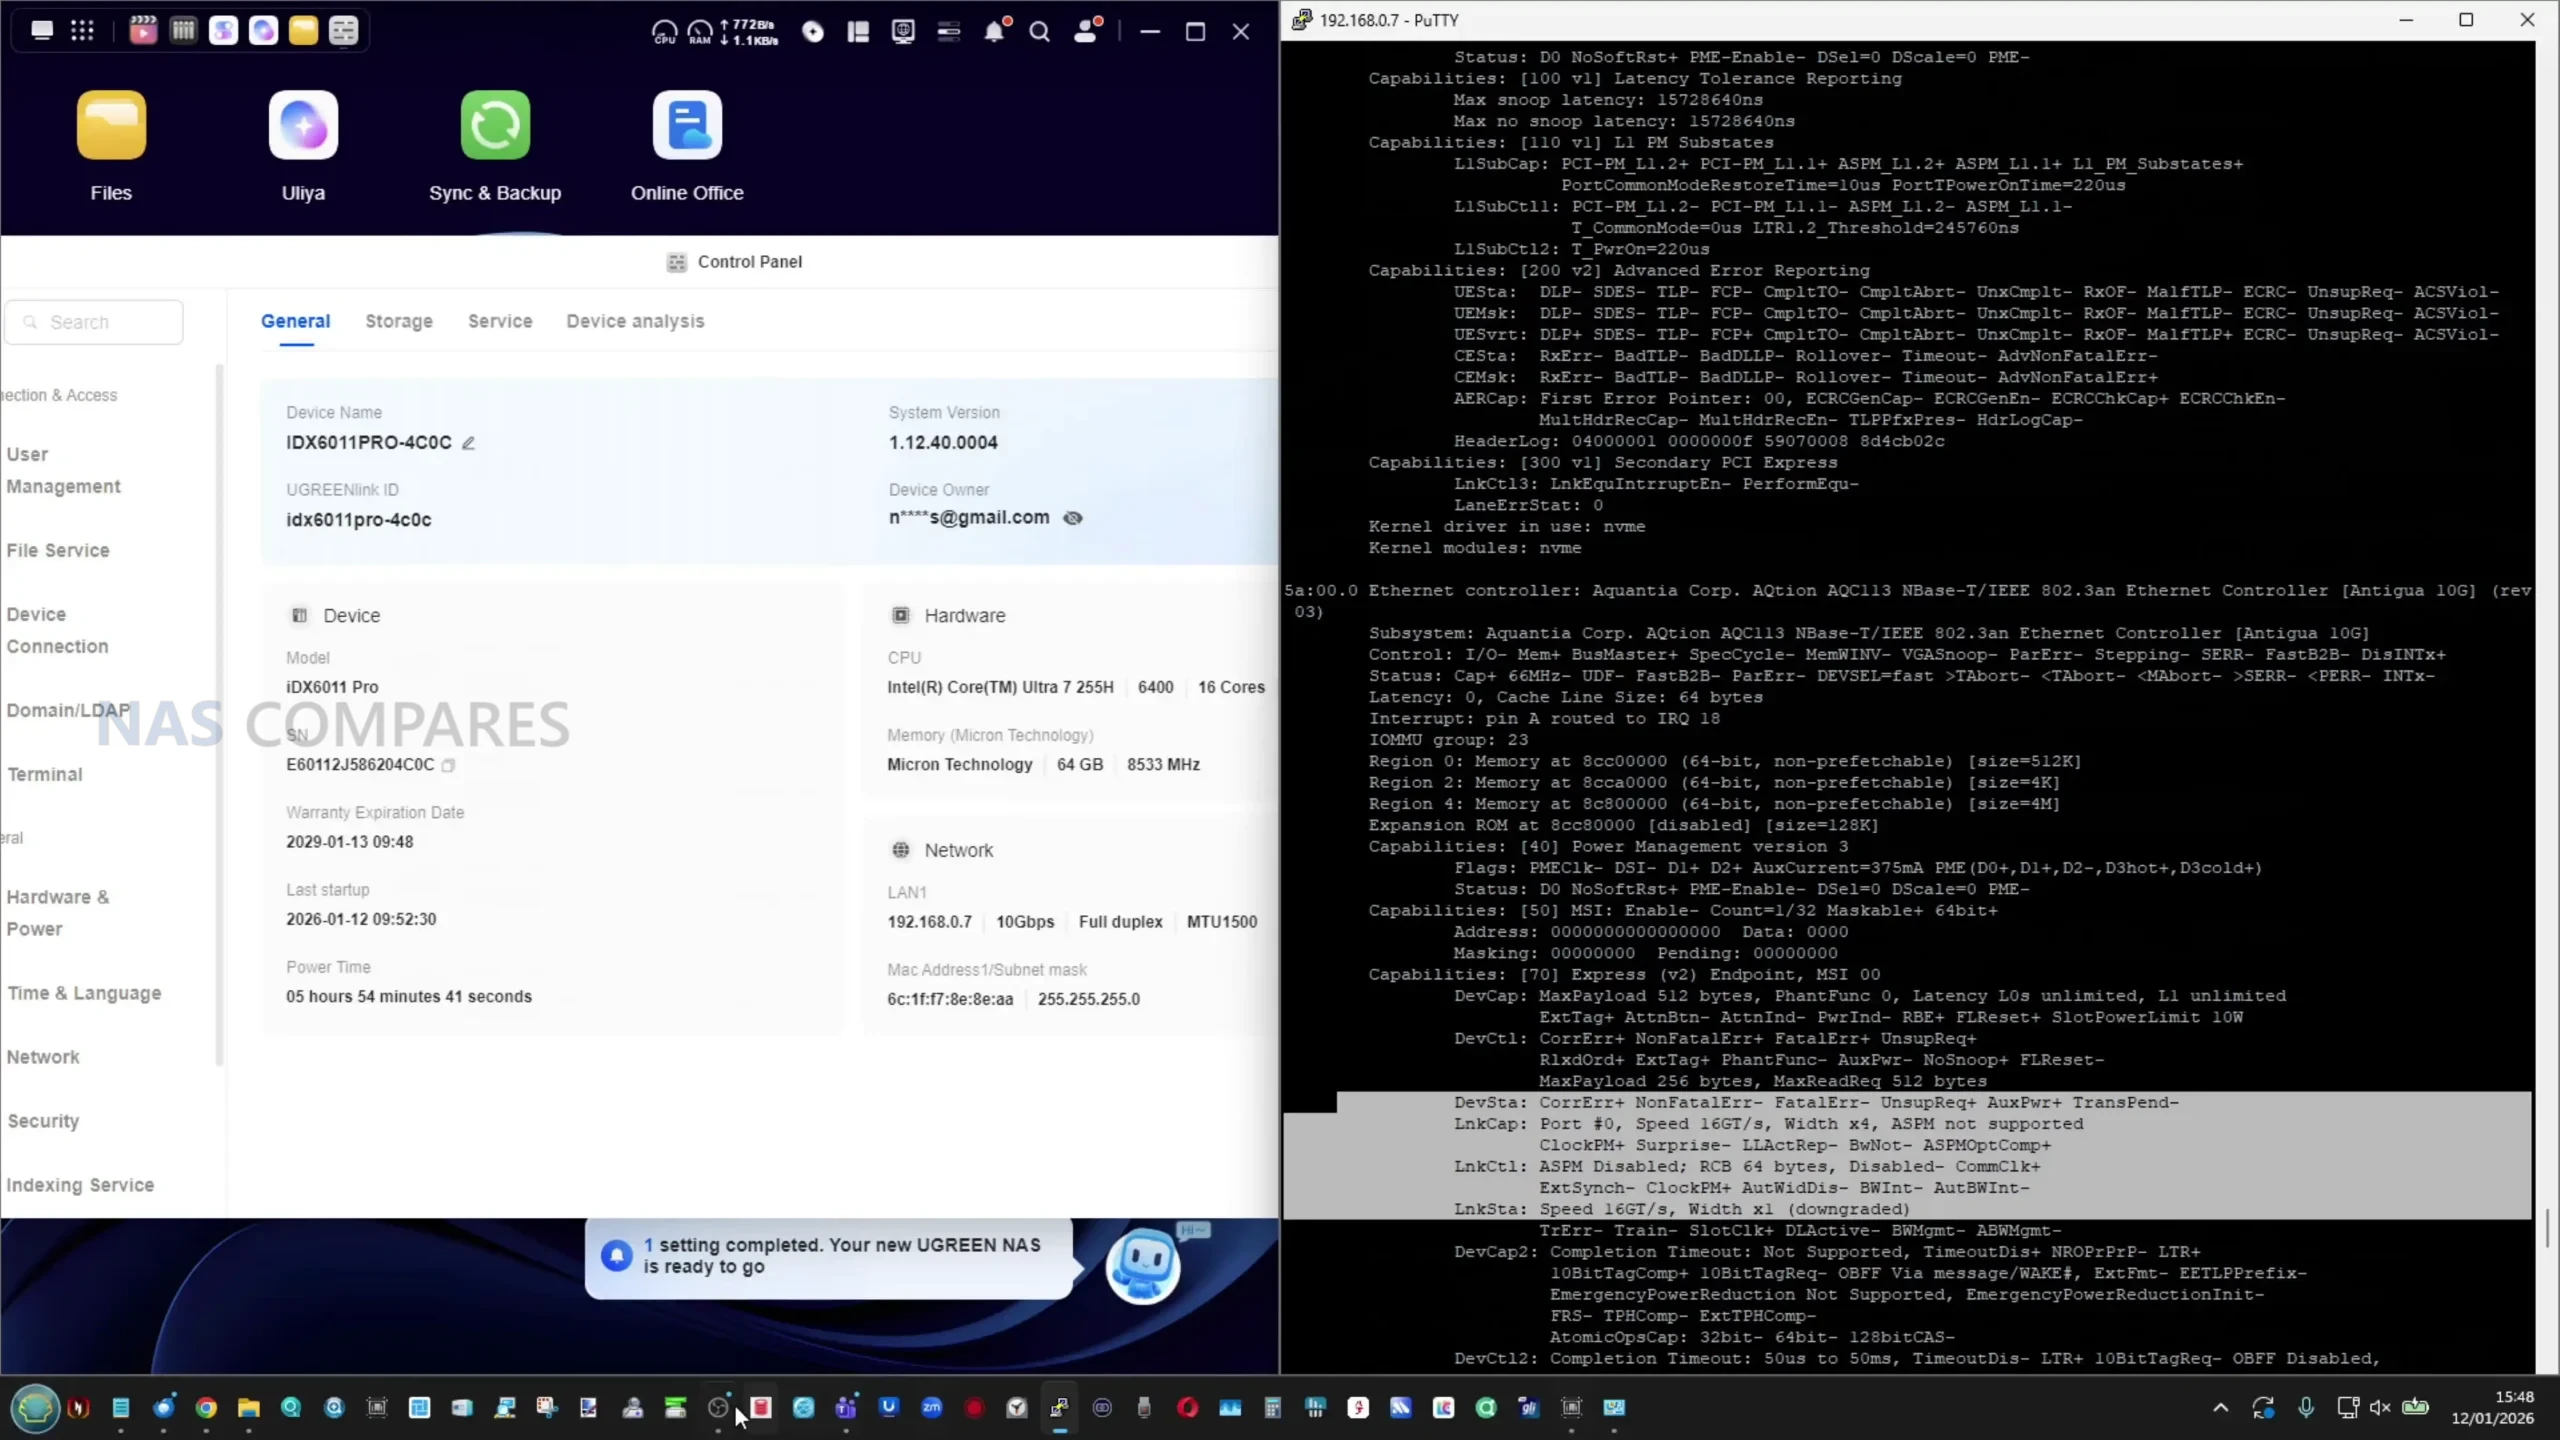Open the RAM usage monitor indicator

pyautogui.click(x=700, y=32)
